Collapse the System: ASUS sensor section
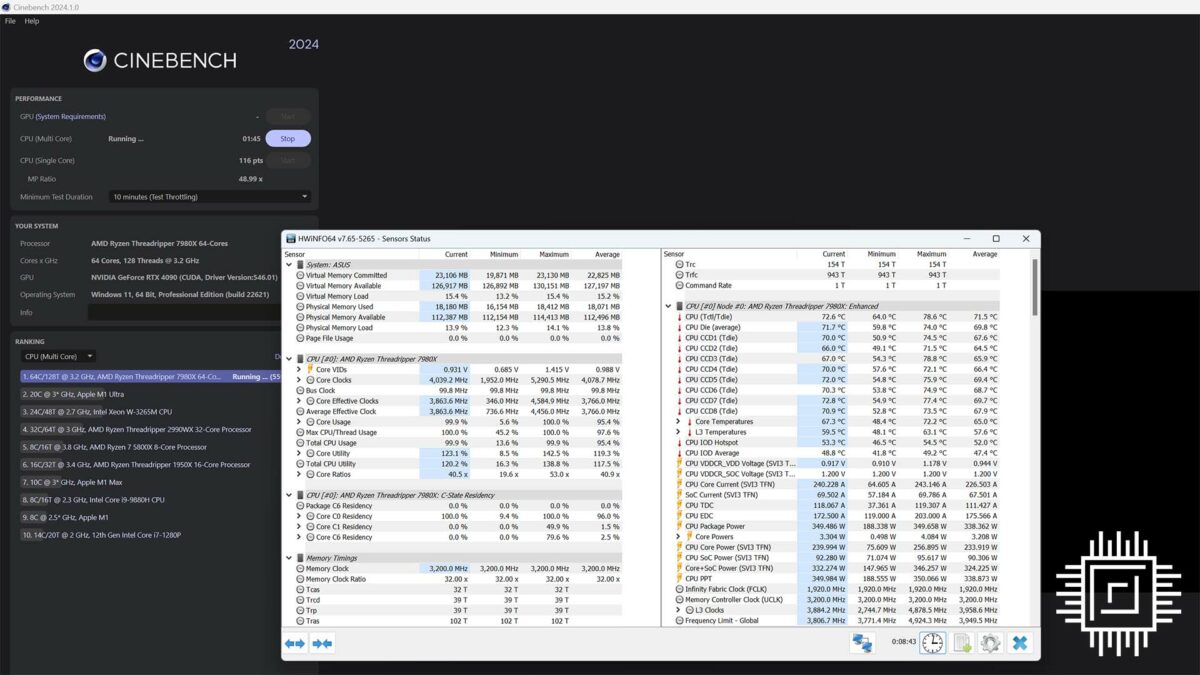 289,265
